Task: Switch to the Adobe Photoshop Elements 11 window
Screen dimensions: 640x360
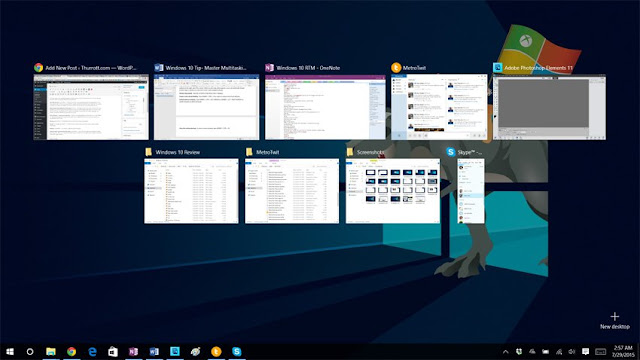Action: tap(549, 107)
